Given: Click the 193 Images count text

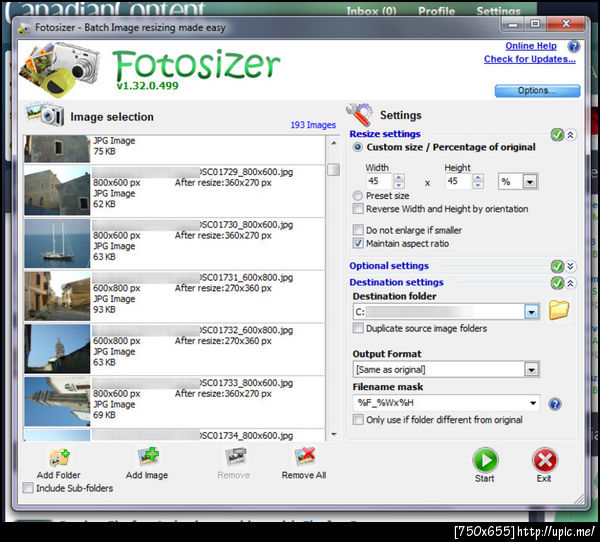Looking at the screenshot, I should 313,125.
